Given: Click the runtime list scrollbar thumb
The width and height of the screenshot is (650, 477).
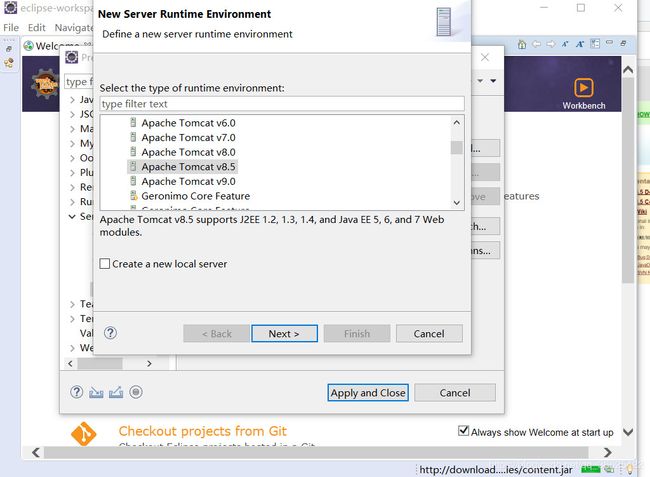Looking at the screenshot, I should coord(456,148).
